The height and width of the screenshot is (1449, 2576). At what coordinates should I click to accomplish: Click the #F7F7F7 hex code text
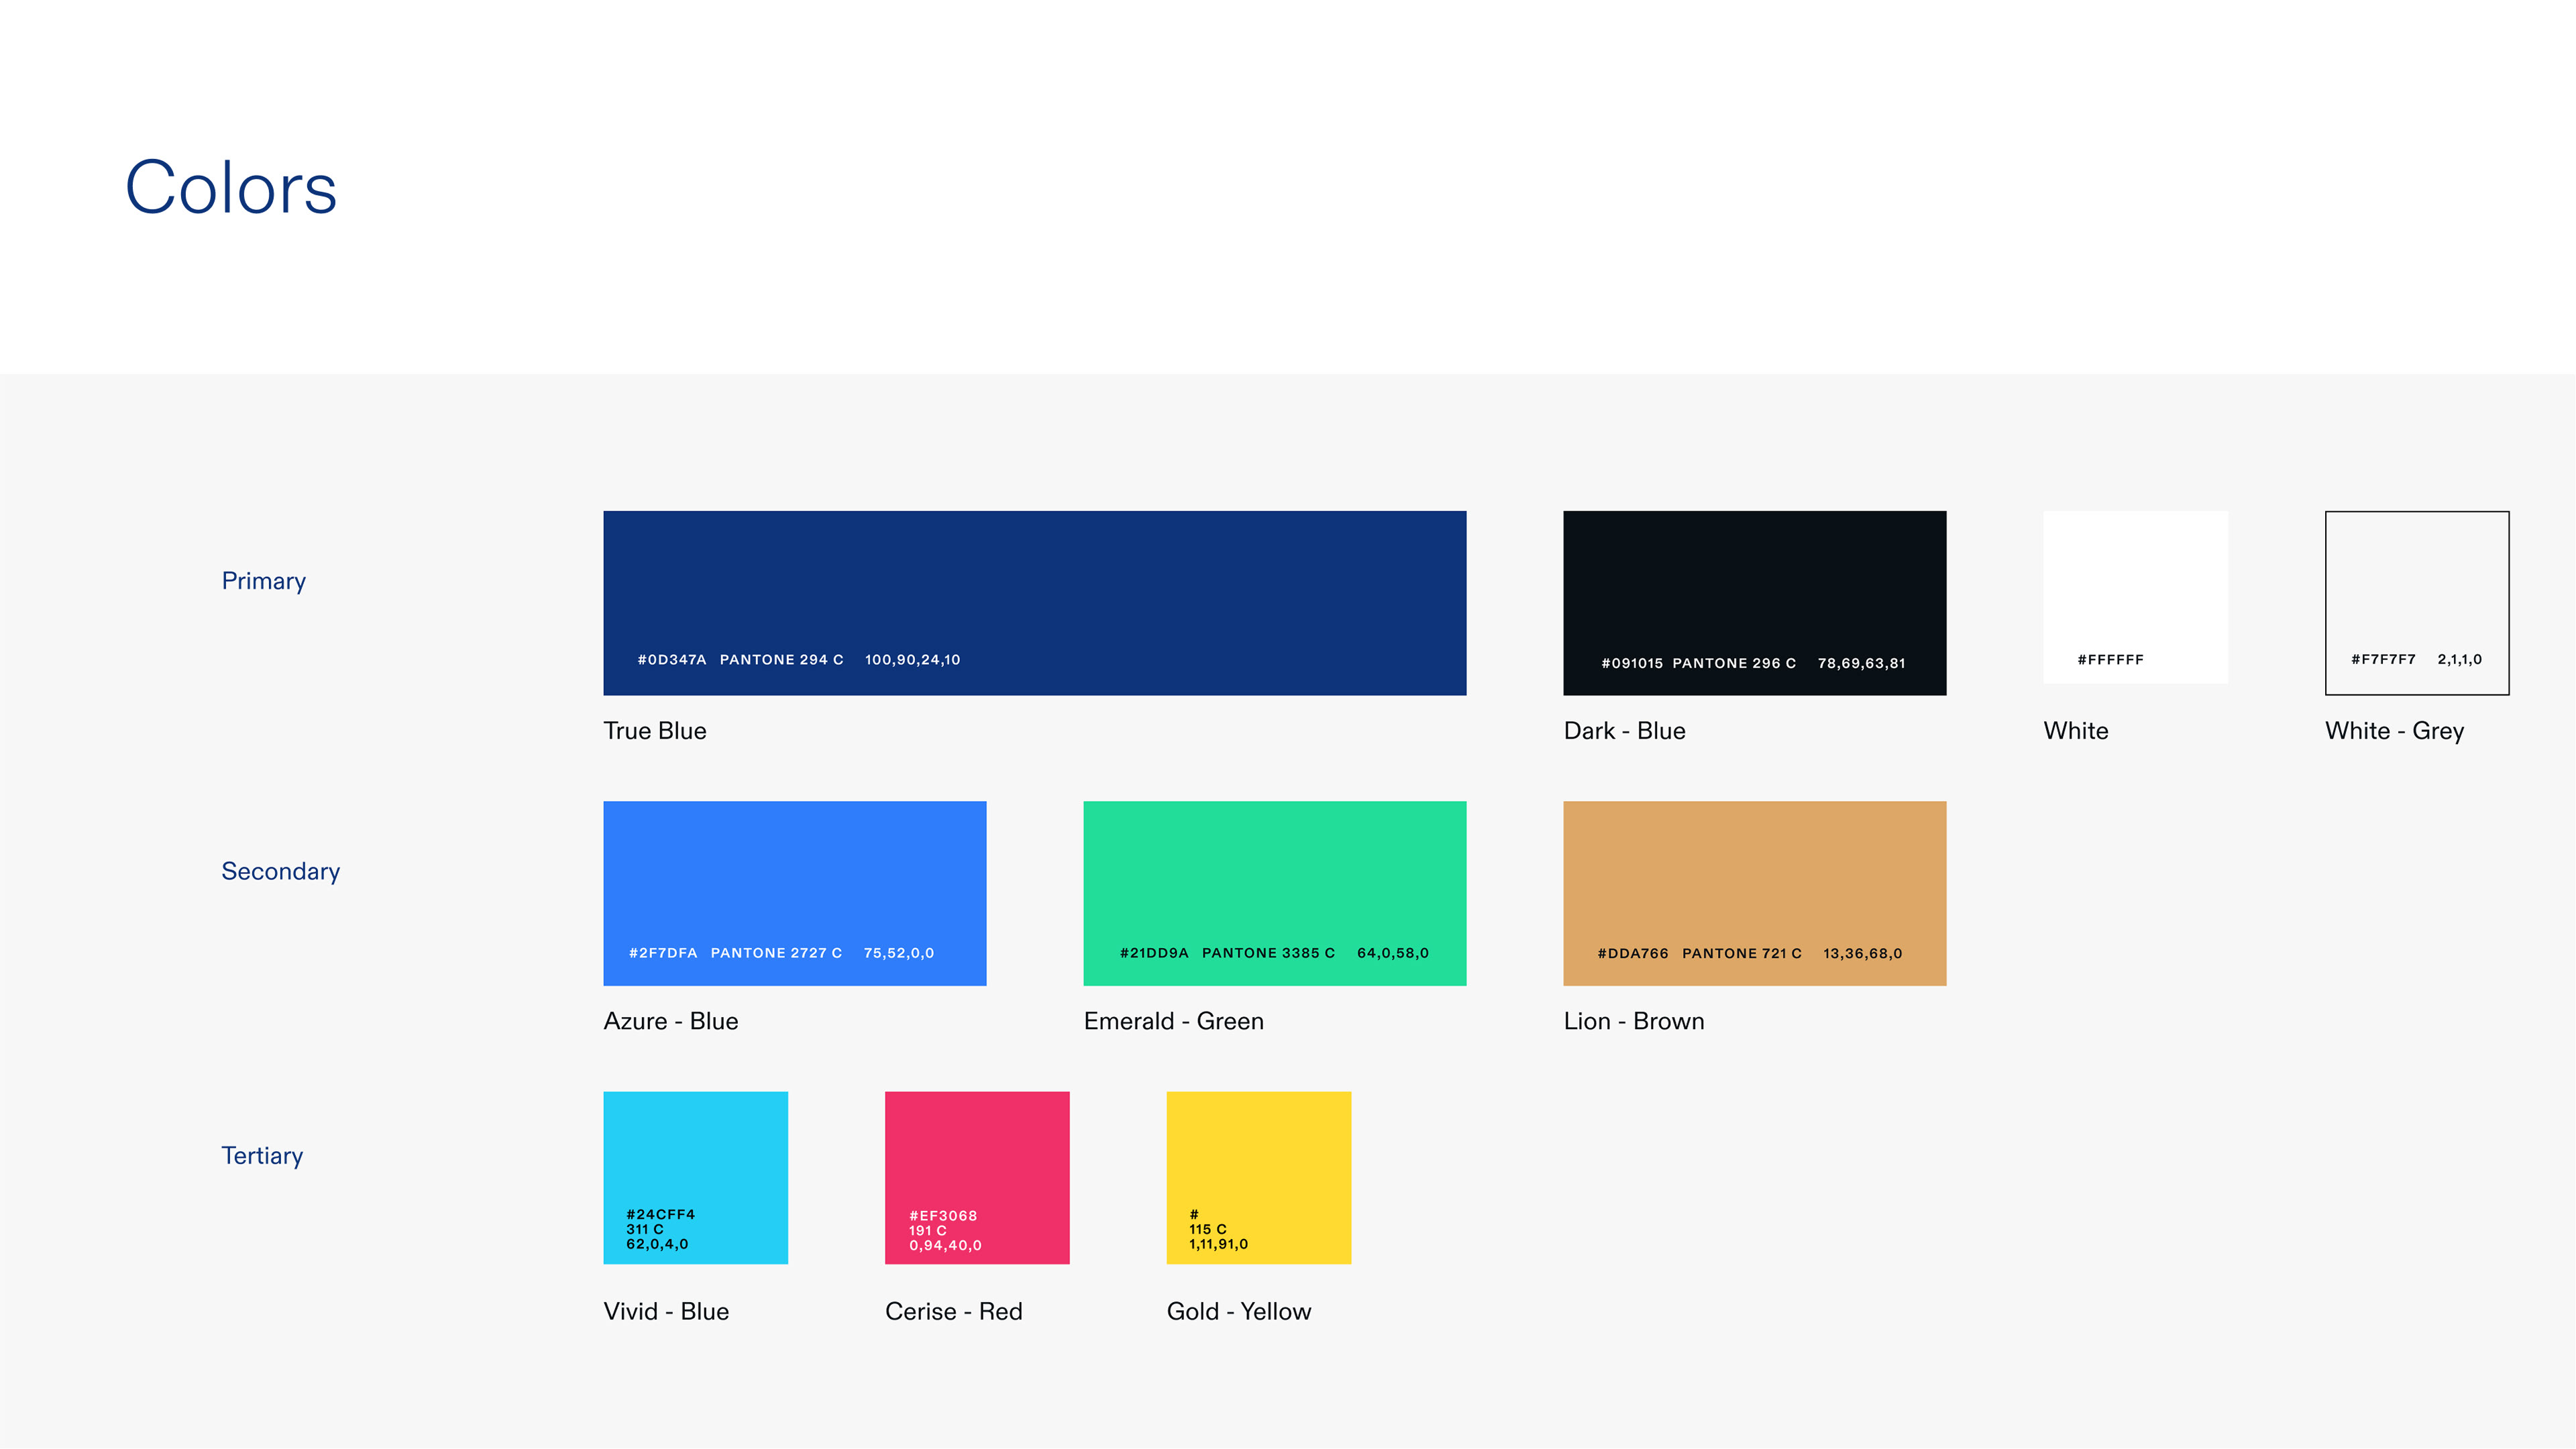2382,659
